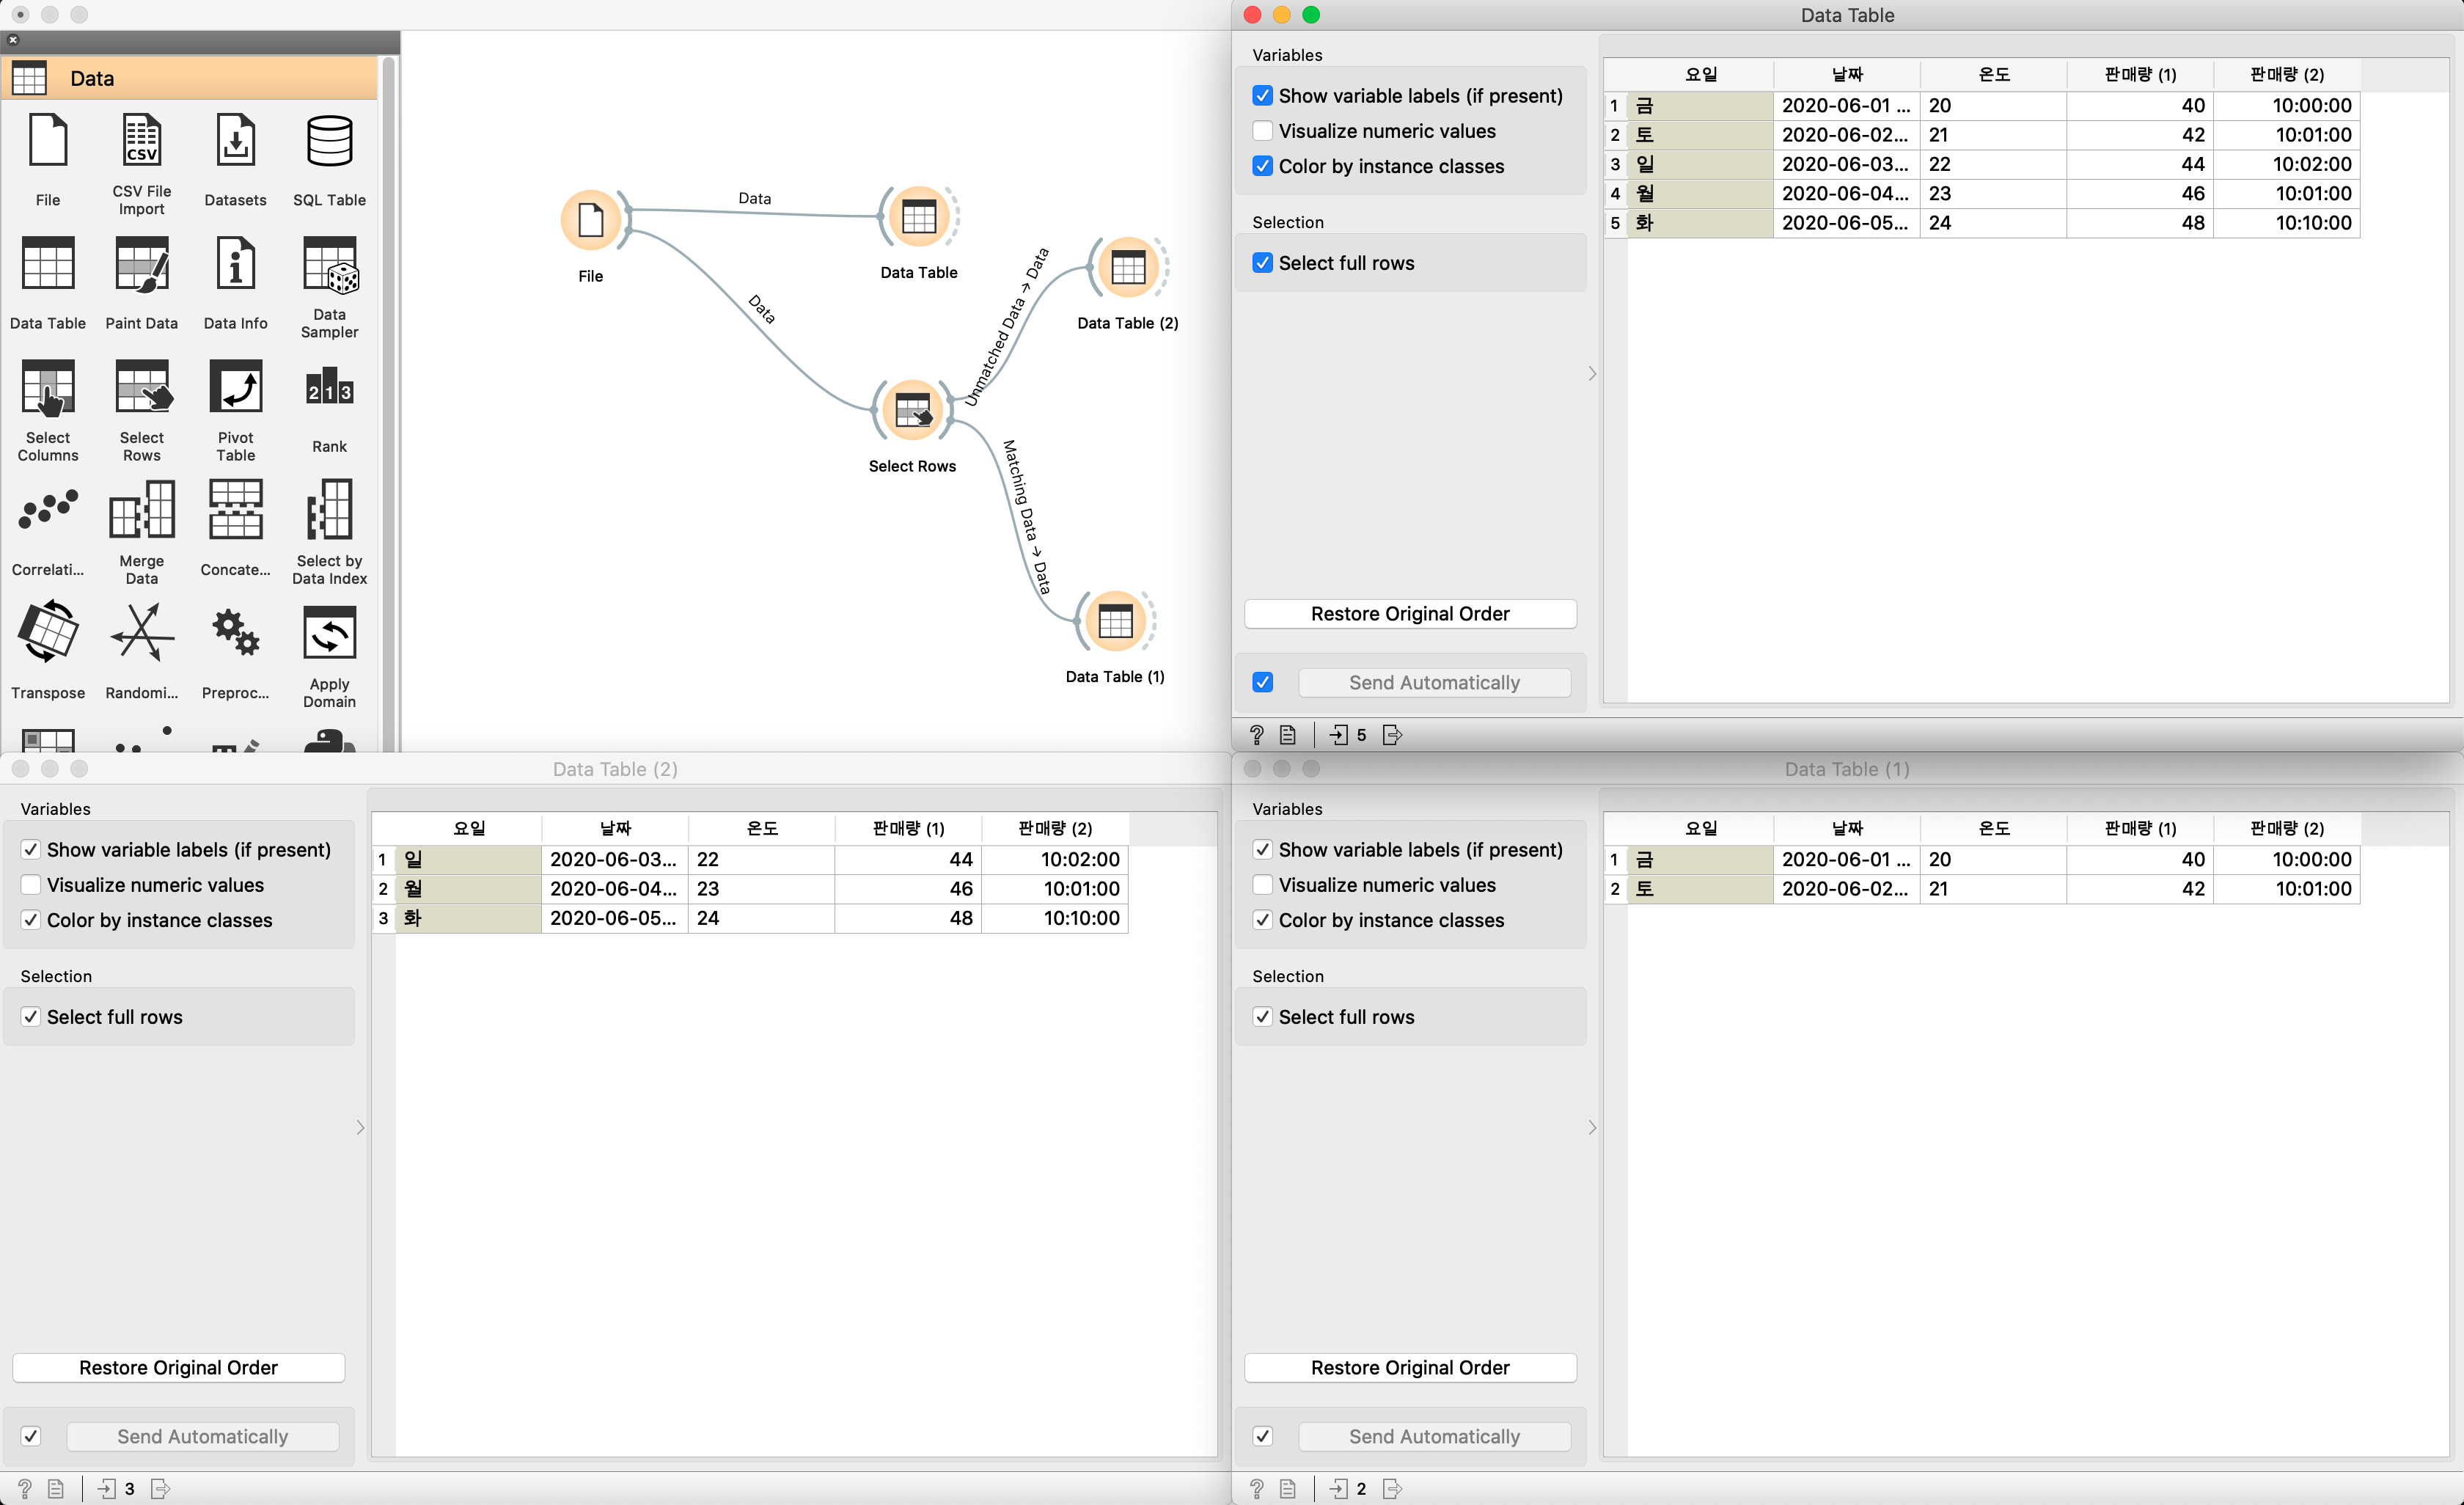Image resolution: width=2464 pixels, height=1505 pixels.
Task: Collapse Data Table (1) side panel arrow
Action: pyautogui.click(x=1592, y=1128)
